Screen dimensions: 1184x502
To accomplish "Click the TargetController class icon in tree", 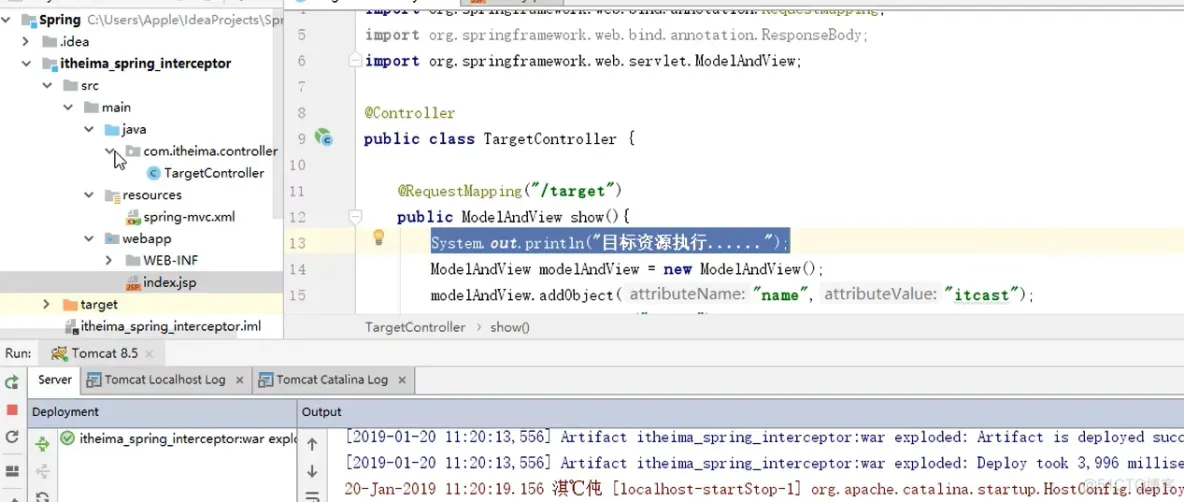I will 153,174.
